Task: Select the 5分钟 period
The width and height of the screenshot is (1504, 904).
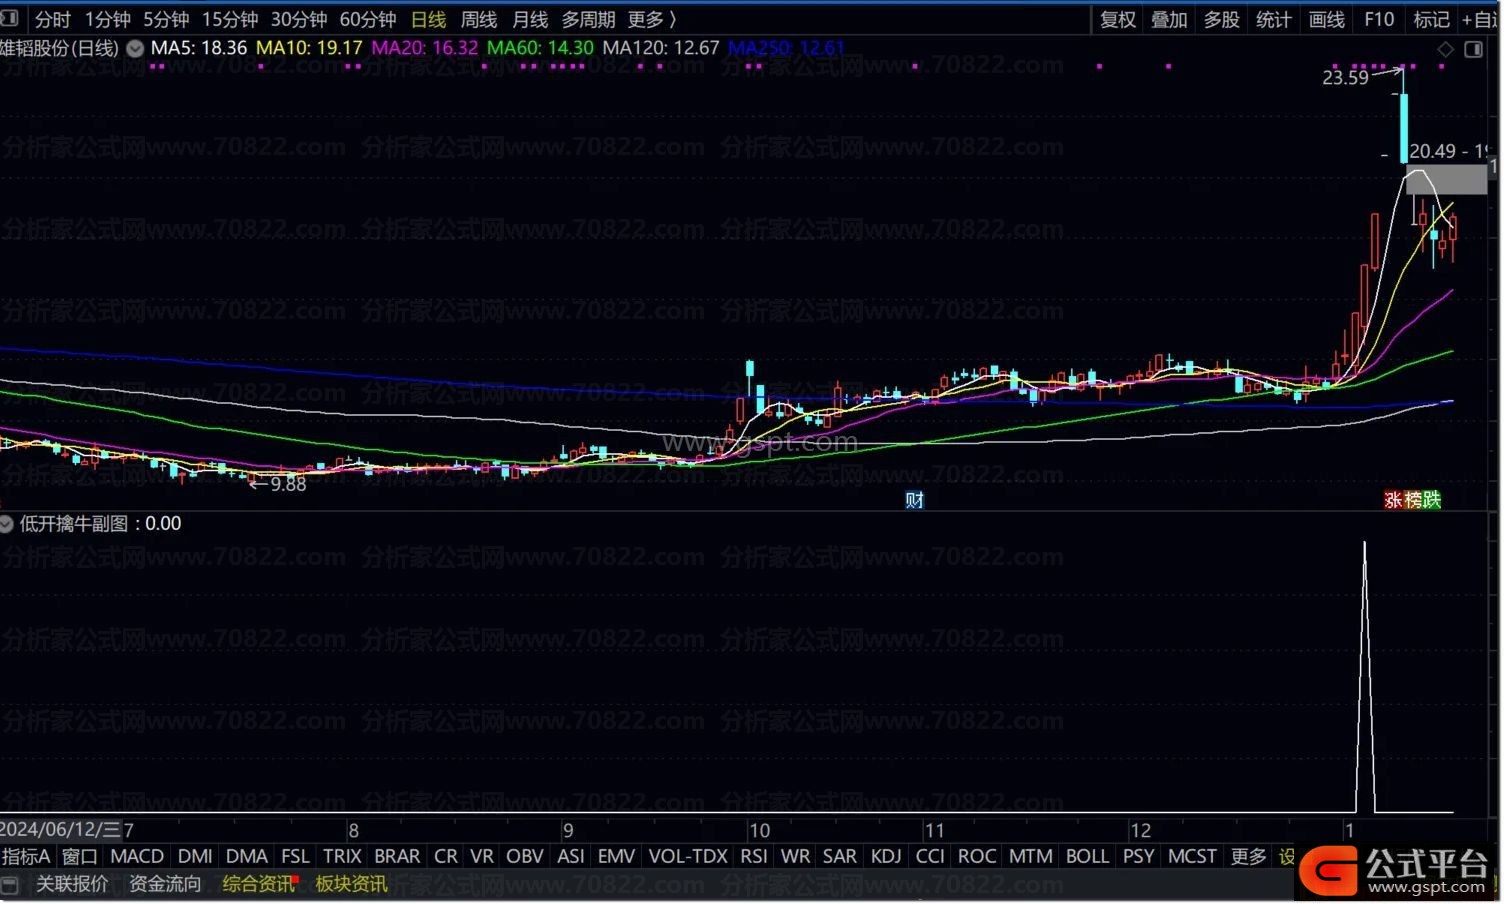Action: click(166, 19)
